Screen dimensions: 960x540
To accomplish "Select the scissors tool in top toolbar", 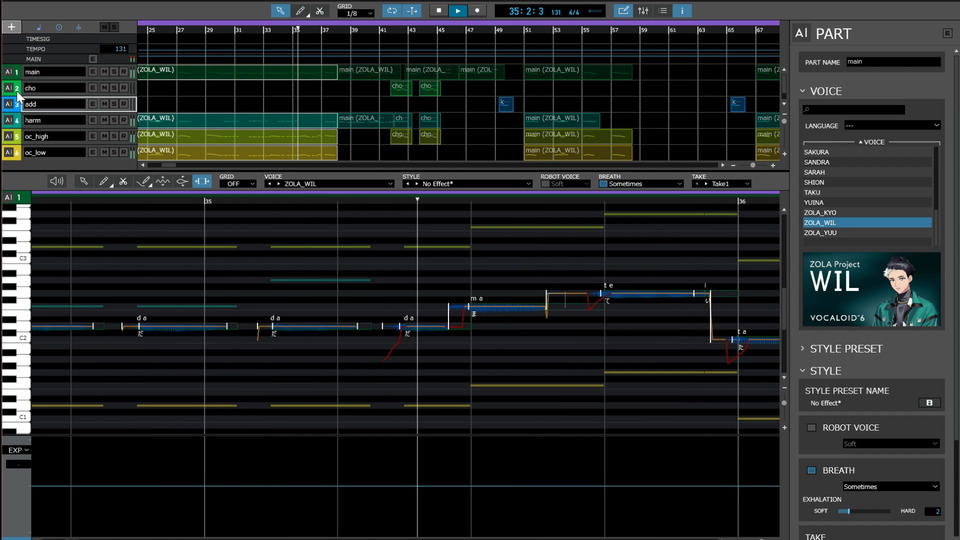I will 319,11.
